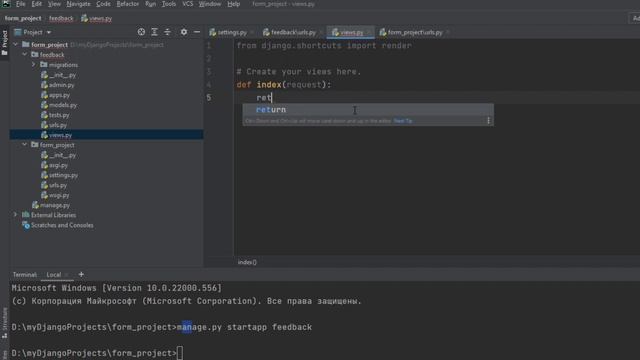The height and width of the screenshot is (360, 640).
Task: Open the Window menu
Action: coord(210,4)
